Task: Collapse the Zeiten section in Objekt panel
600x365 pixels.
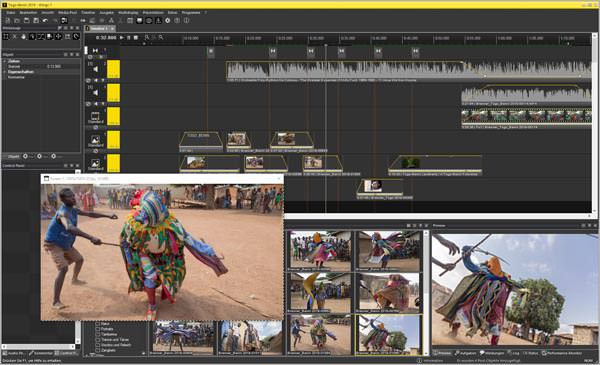Action: click(5, 61)
